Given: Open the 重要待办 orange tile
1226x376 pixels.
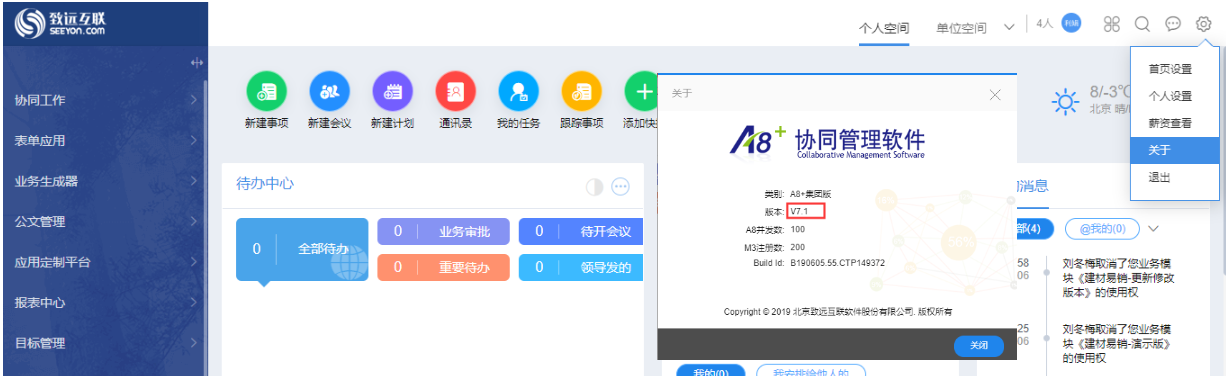Looking at the screenshot, I should pos(443,267).
